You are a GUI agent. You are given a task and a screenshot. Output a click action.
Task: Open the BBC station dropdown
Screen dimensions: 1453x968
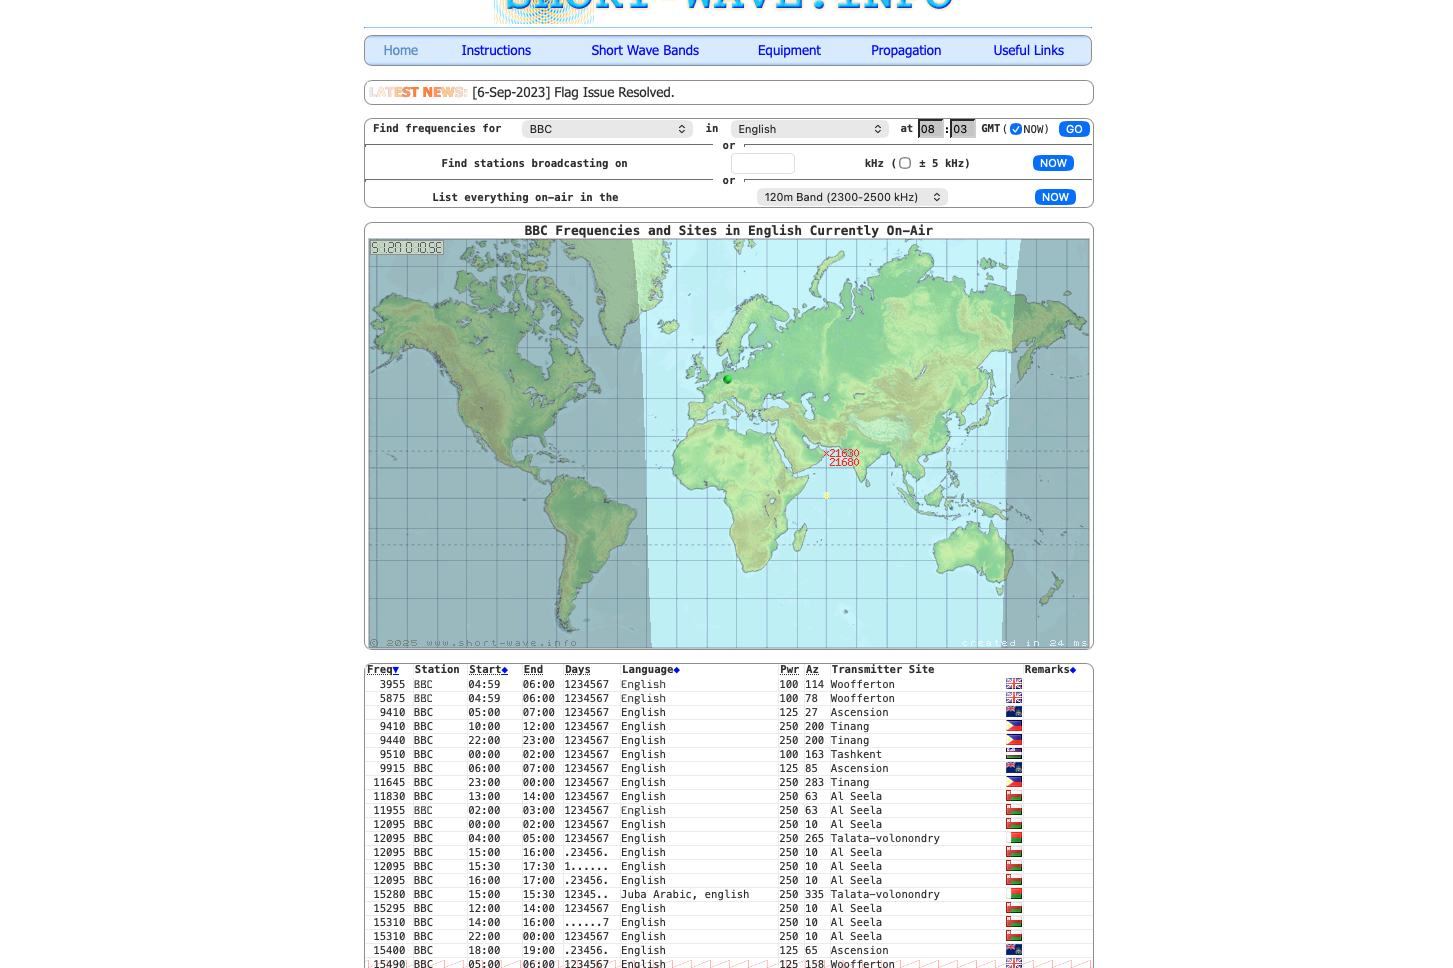click(x=607, y=129)
